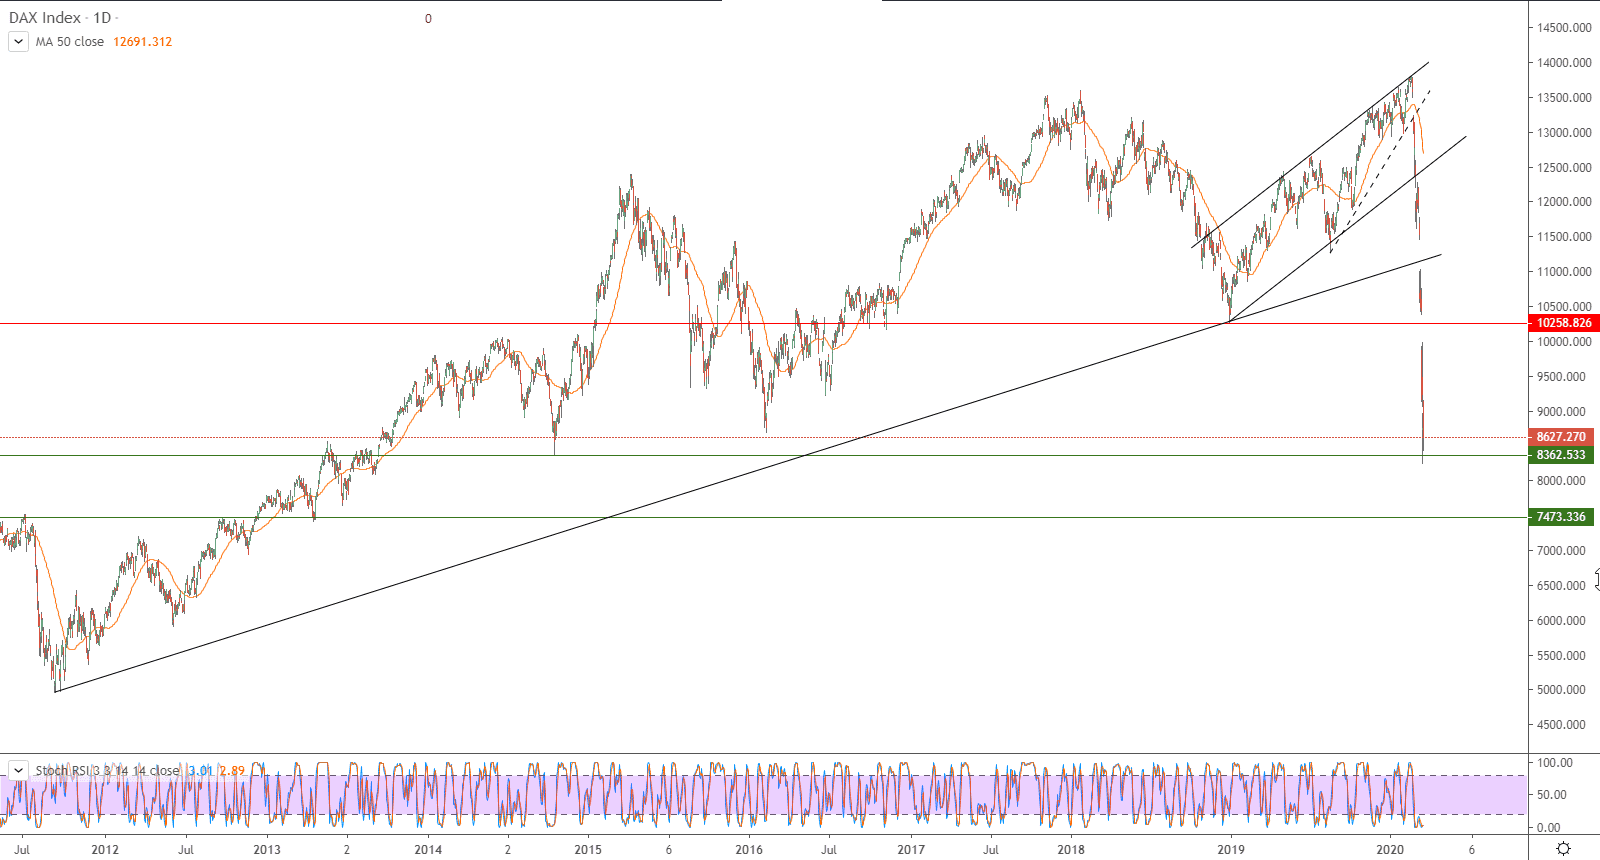Click the red 0 value beside the chart title
The image size is (1600, 860).
coord(428,19)
